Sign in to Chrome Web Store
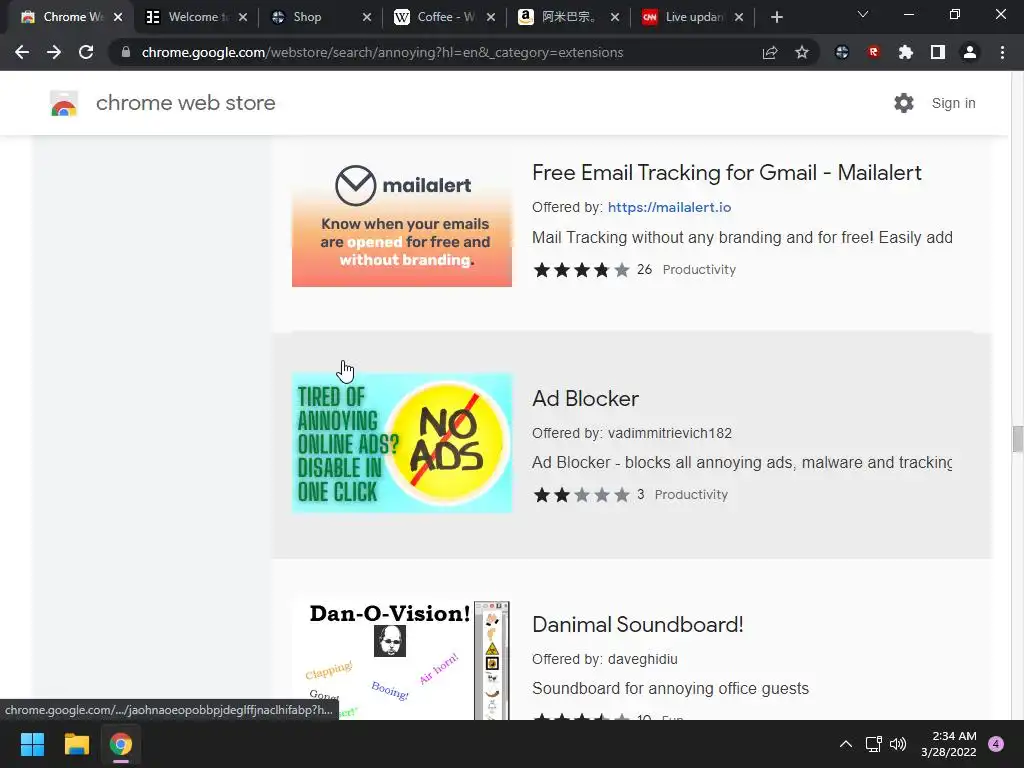The height and width of the screenshot is (768, 1024). (x=953, y=103)
